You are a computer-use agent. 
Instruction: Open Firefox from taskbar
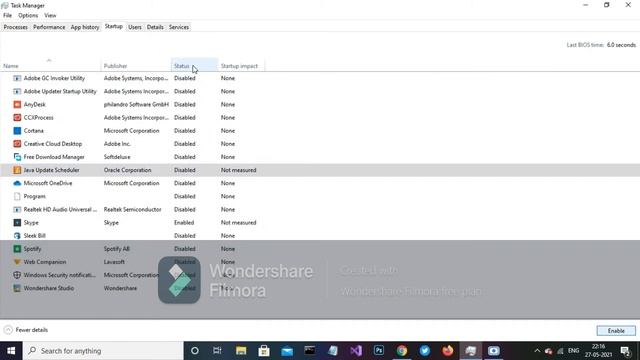(448, 351)
